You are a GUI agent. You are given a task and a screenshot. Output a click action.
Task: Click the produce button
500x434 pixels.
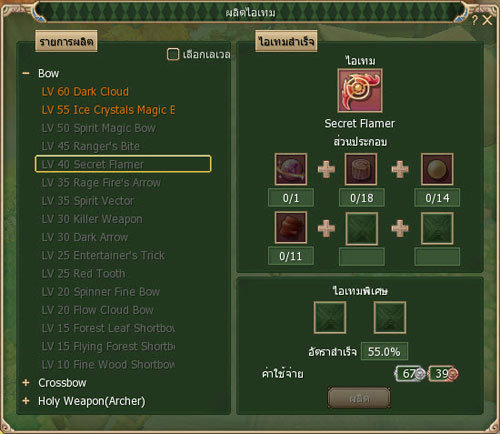[359, 398]
